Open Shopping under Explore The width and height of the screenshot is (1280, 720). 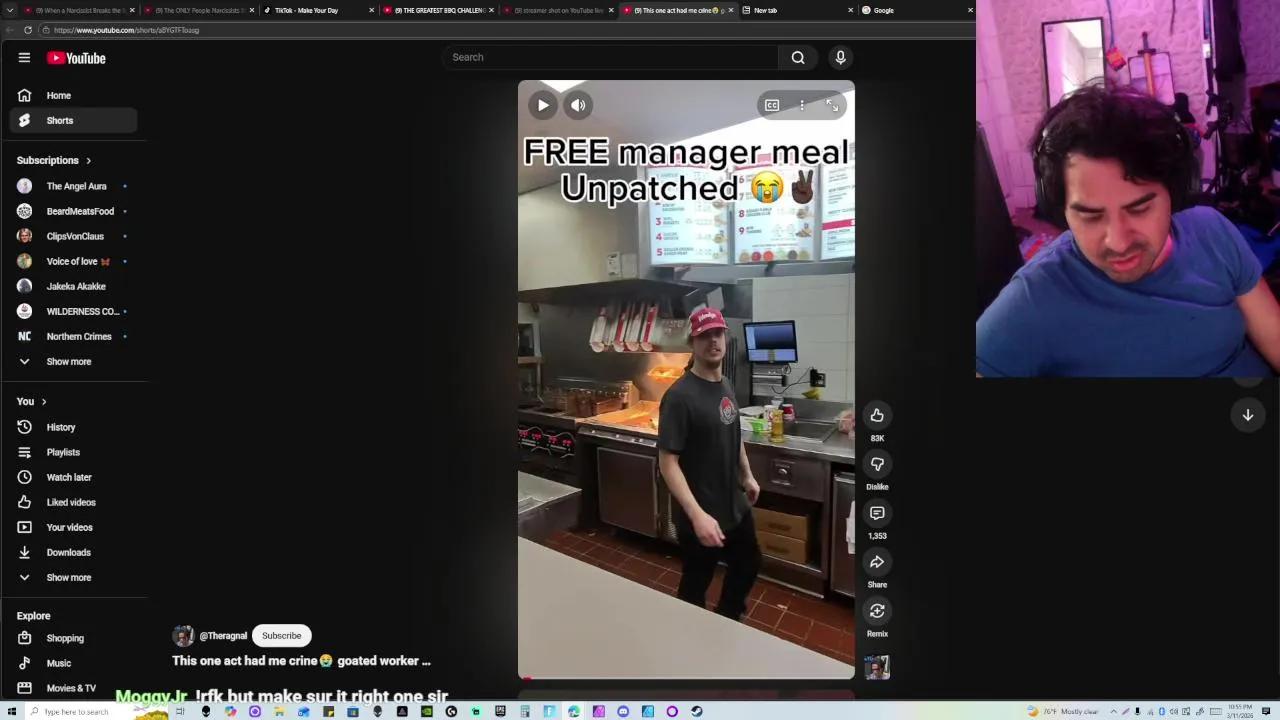click(73, 638)
